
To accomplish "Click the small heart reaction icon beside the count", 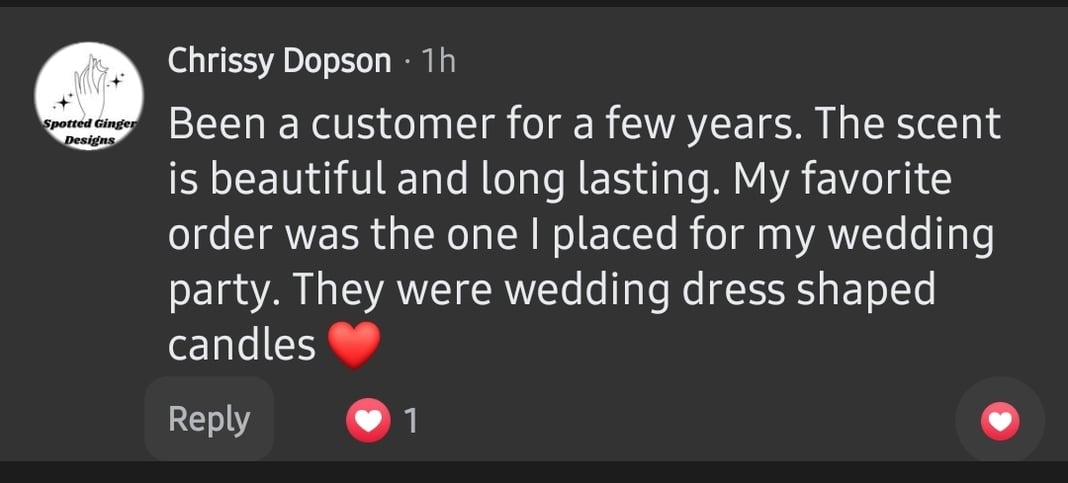I will point(368,421).
